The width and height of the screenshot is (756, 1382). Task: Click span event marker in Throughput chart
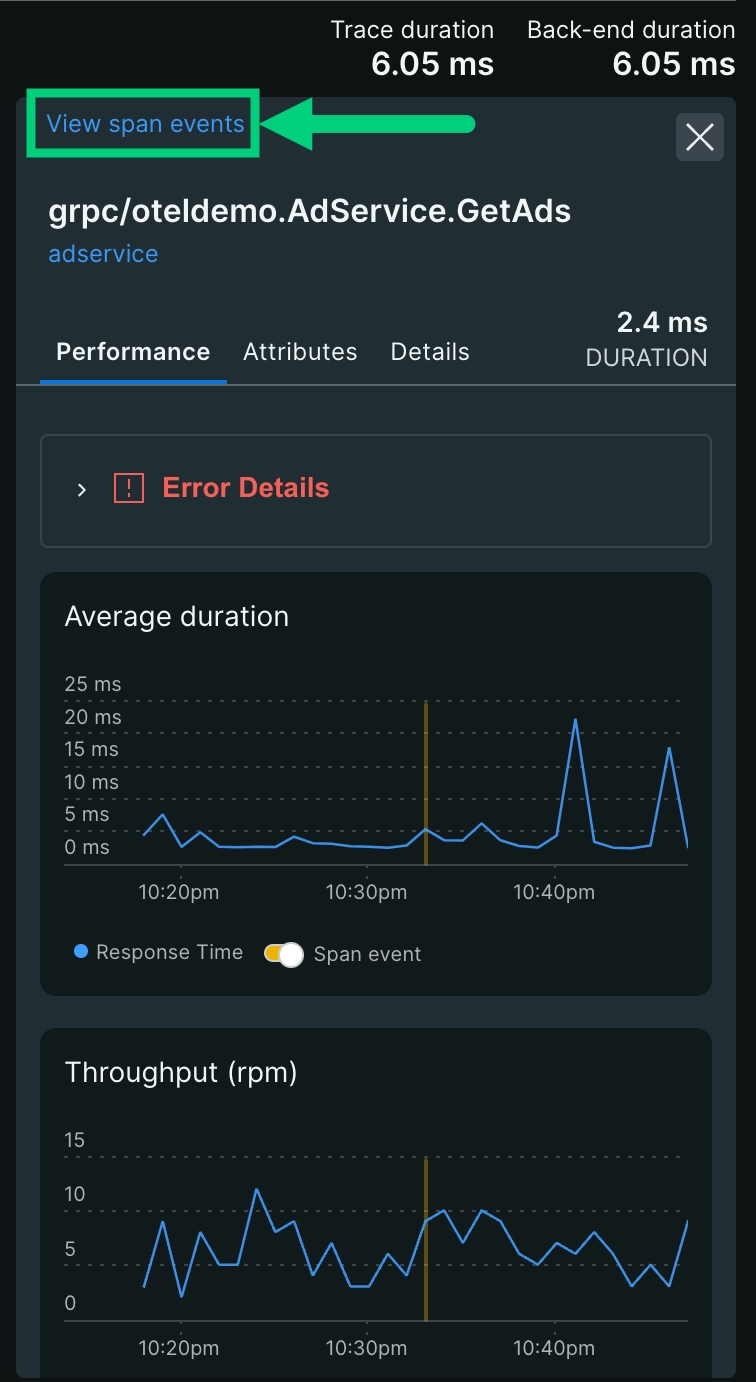point(426,1240)
